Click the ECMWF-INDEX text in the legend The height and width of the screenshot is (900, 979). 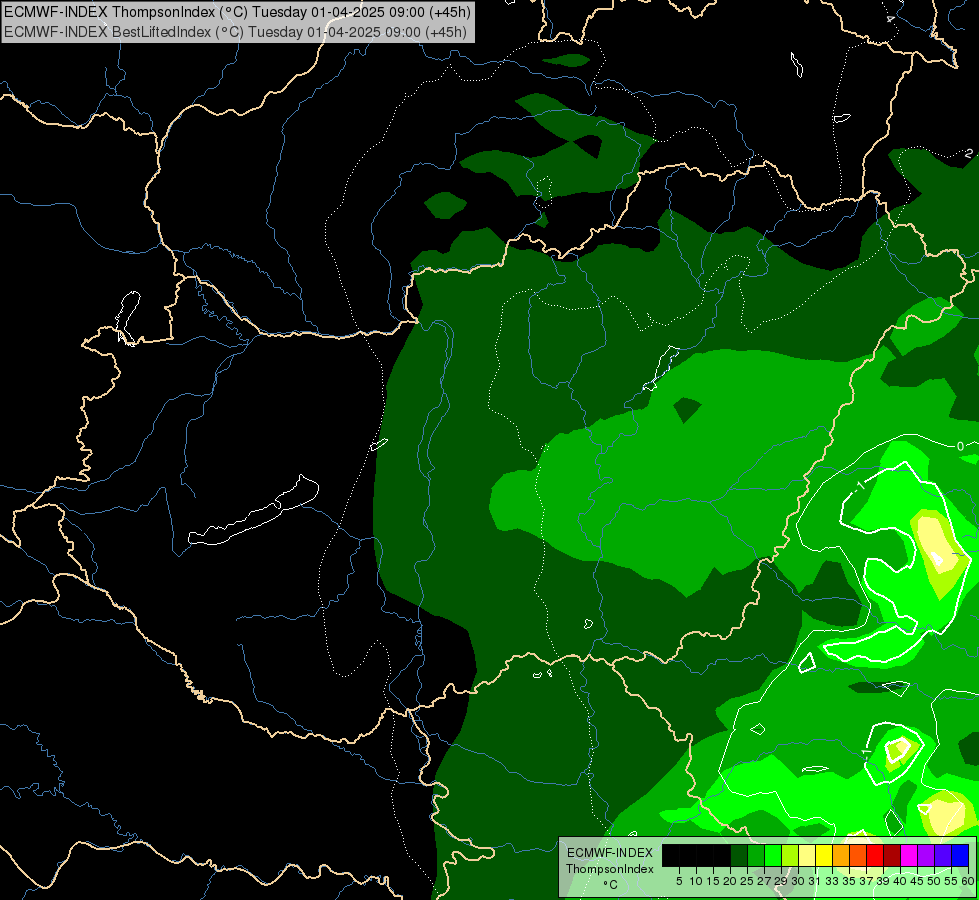click(x=610, y=853)
